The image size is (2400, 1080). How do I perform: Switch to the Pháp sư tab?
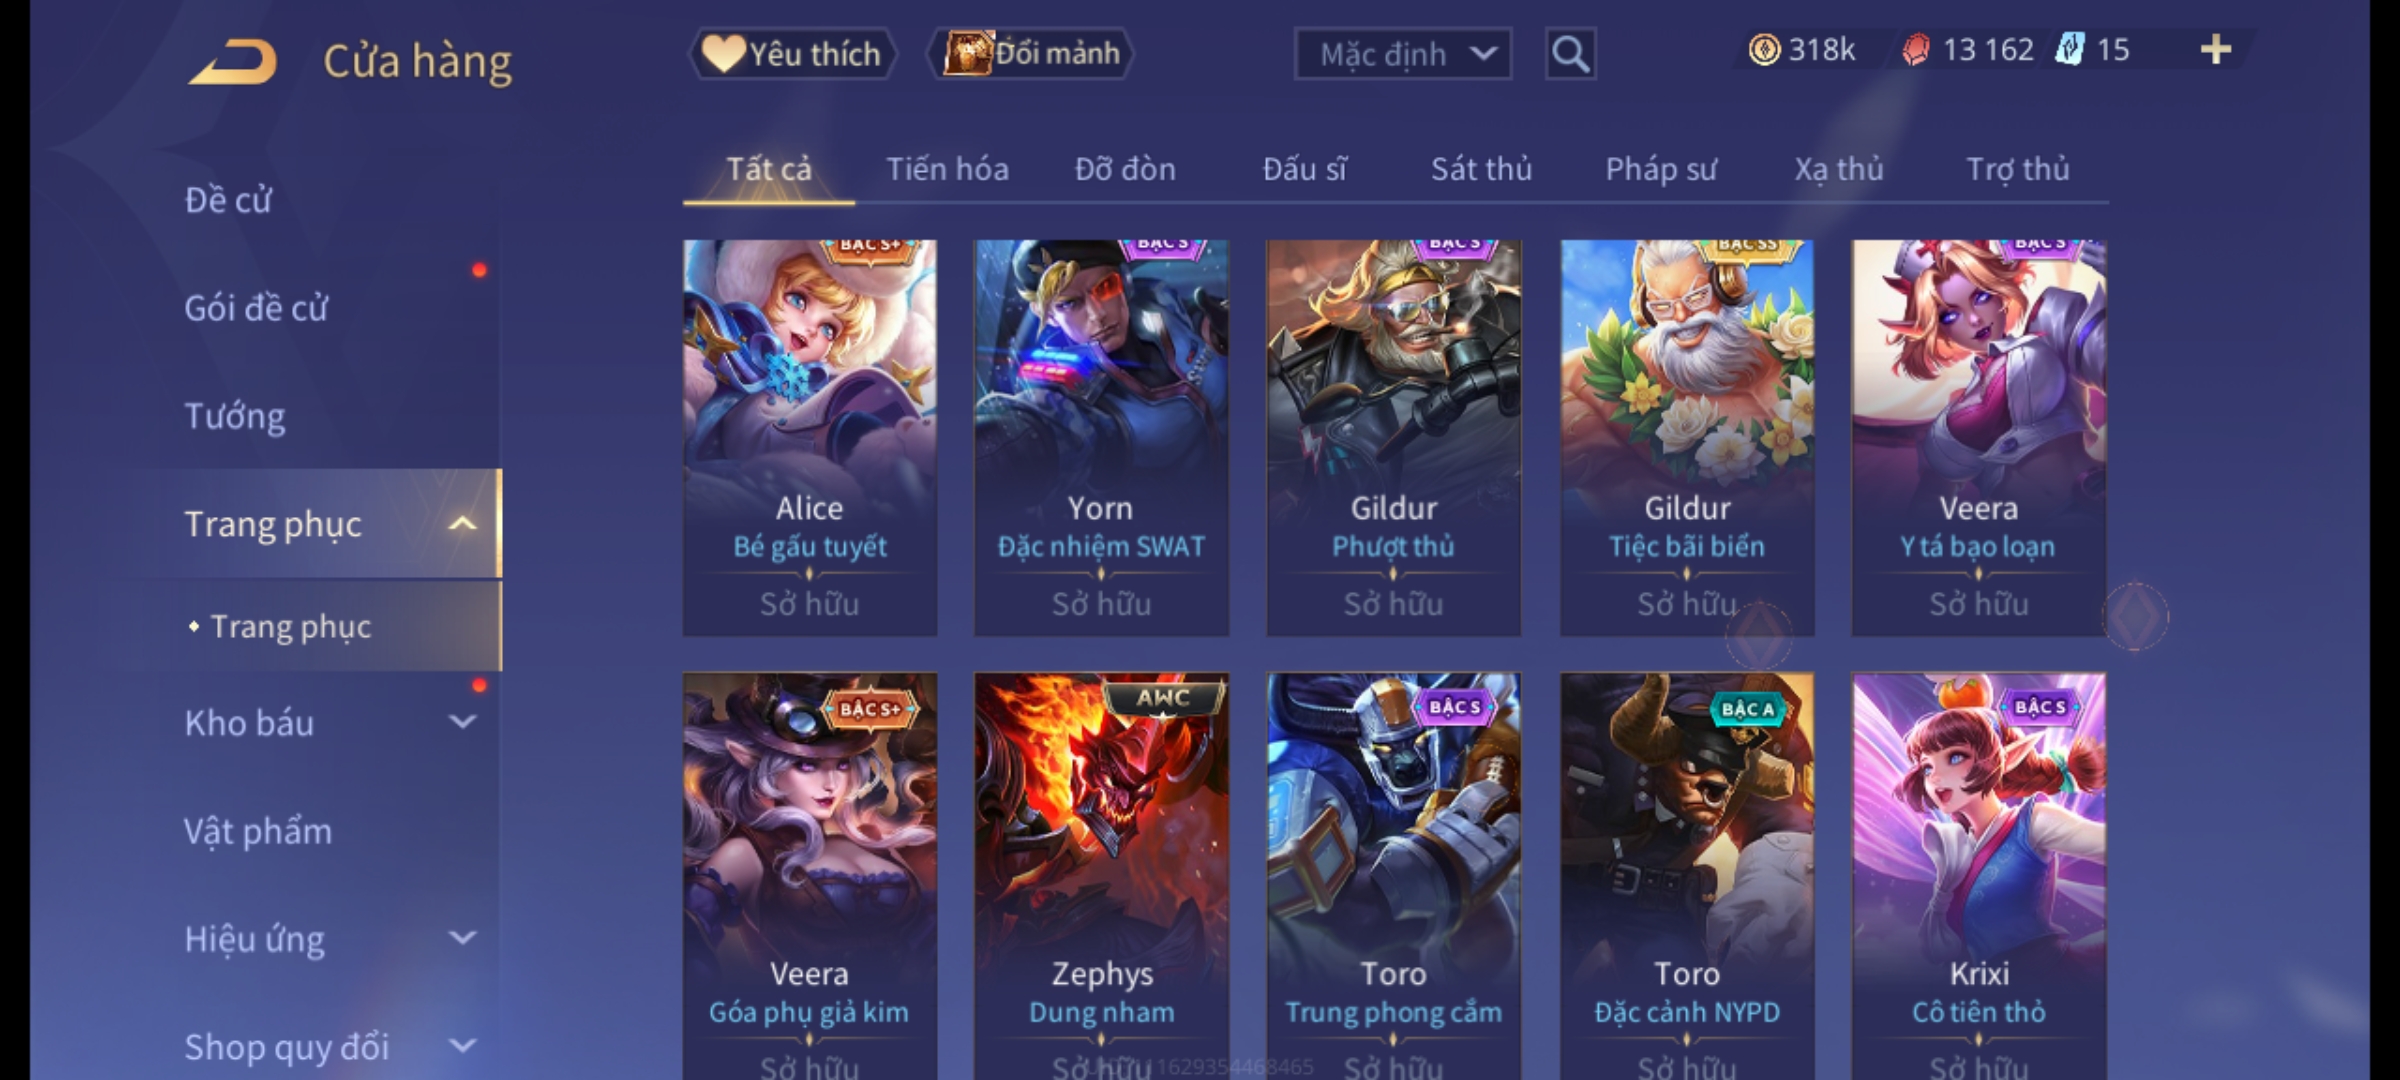pos(1661,169)
